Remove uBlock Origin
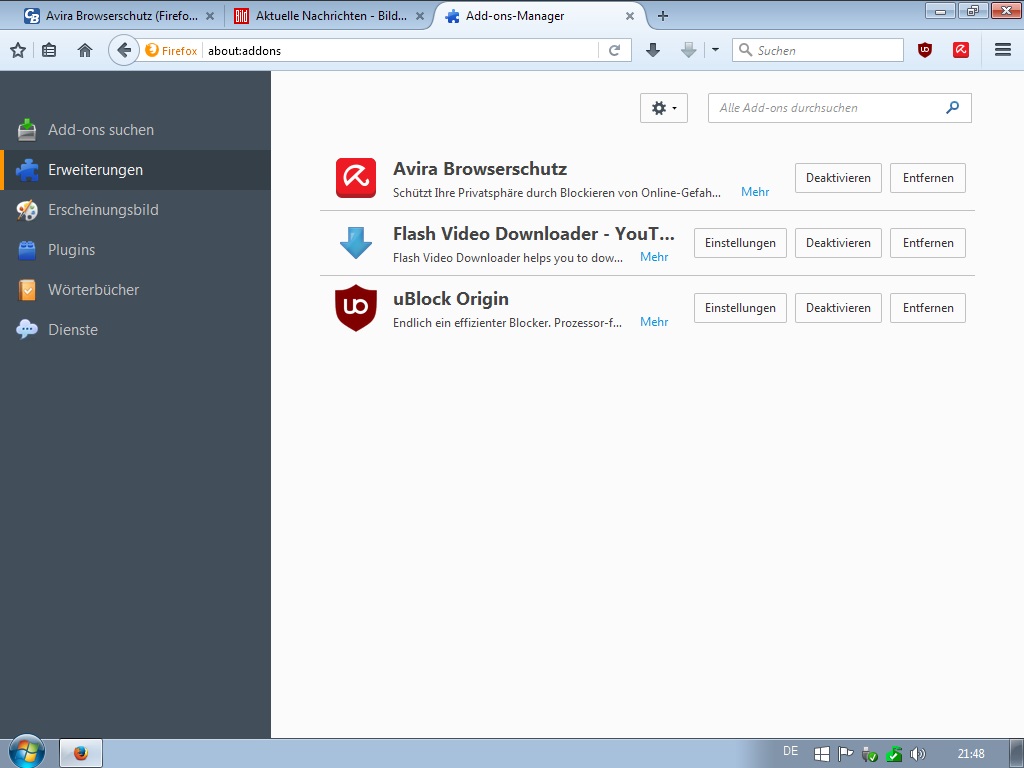The width and height of the screenshot is (1024, 768). [928, 308]
